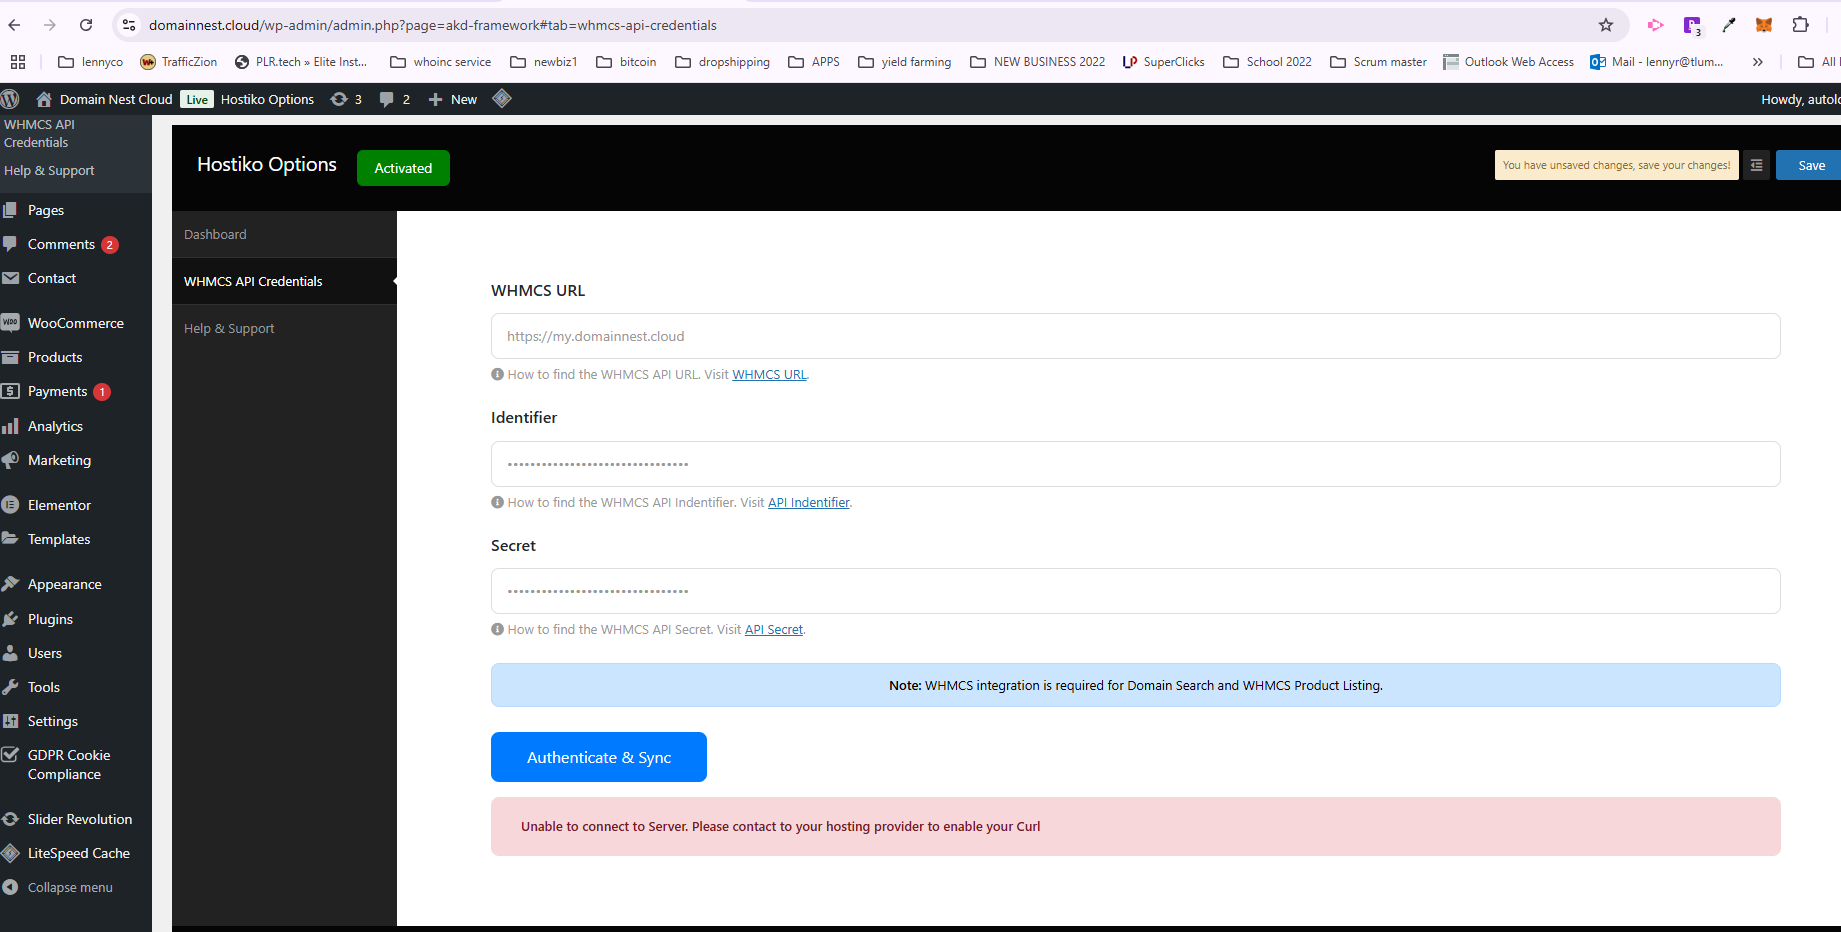Open the bitcoin bookmark folder
This screenshot has height=932, width=1841.
[x=626, y=62]
